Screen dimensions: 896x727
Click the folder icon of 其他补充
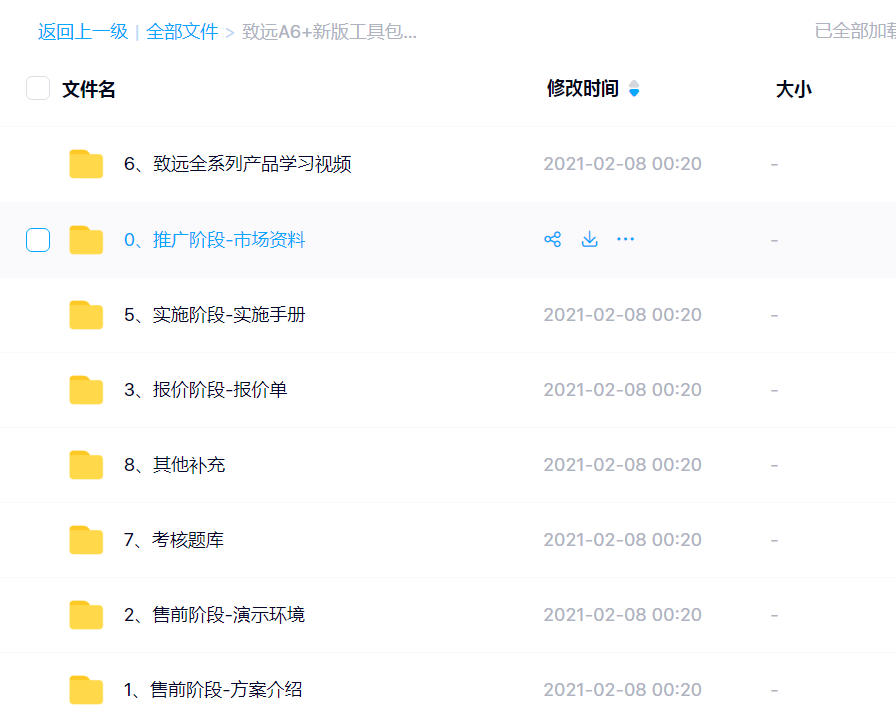coord(86,464)
